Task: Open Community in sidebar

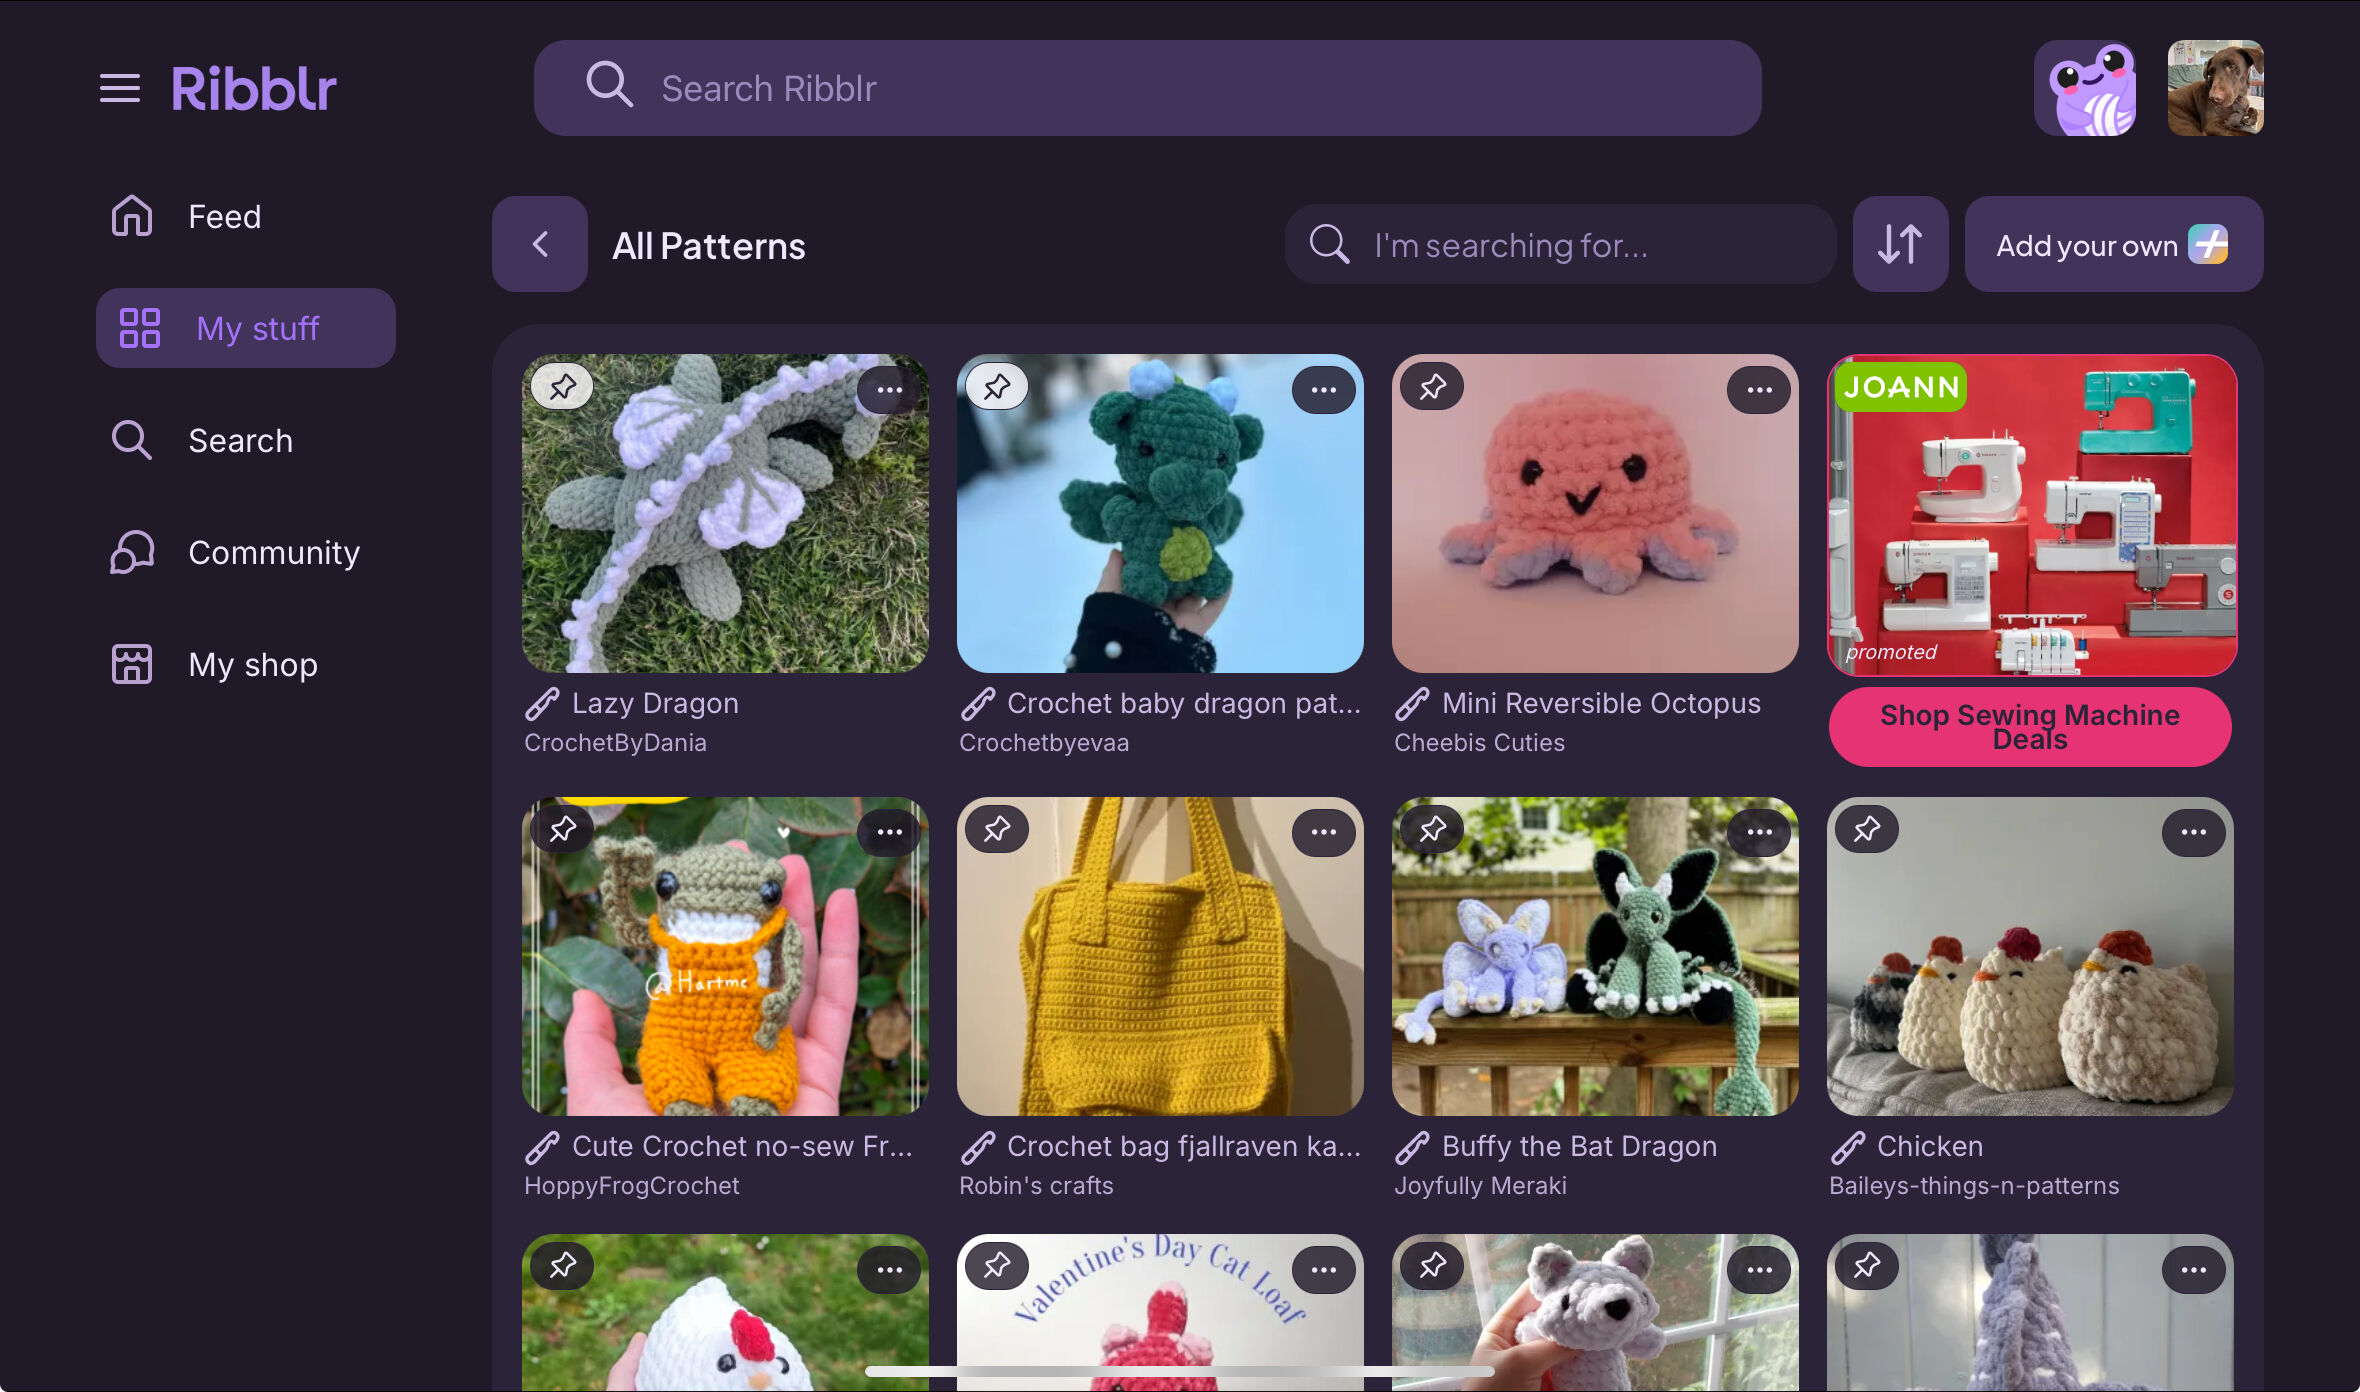Action: pos(245,552)
